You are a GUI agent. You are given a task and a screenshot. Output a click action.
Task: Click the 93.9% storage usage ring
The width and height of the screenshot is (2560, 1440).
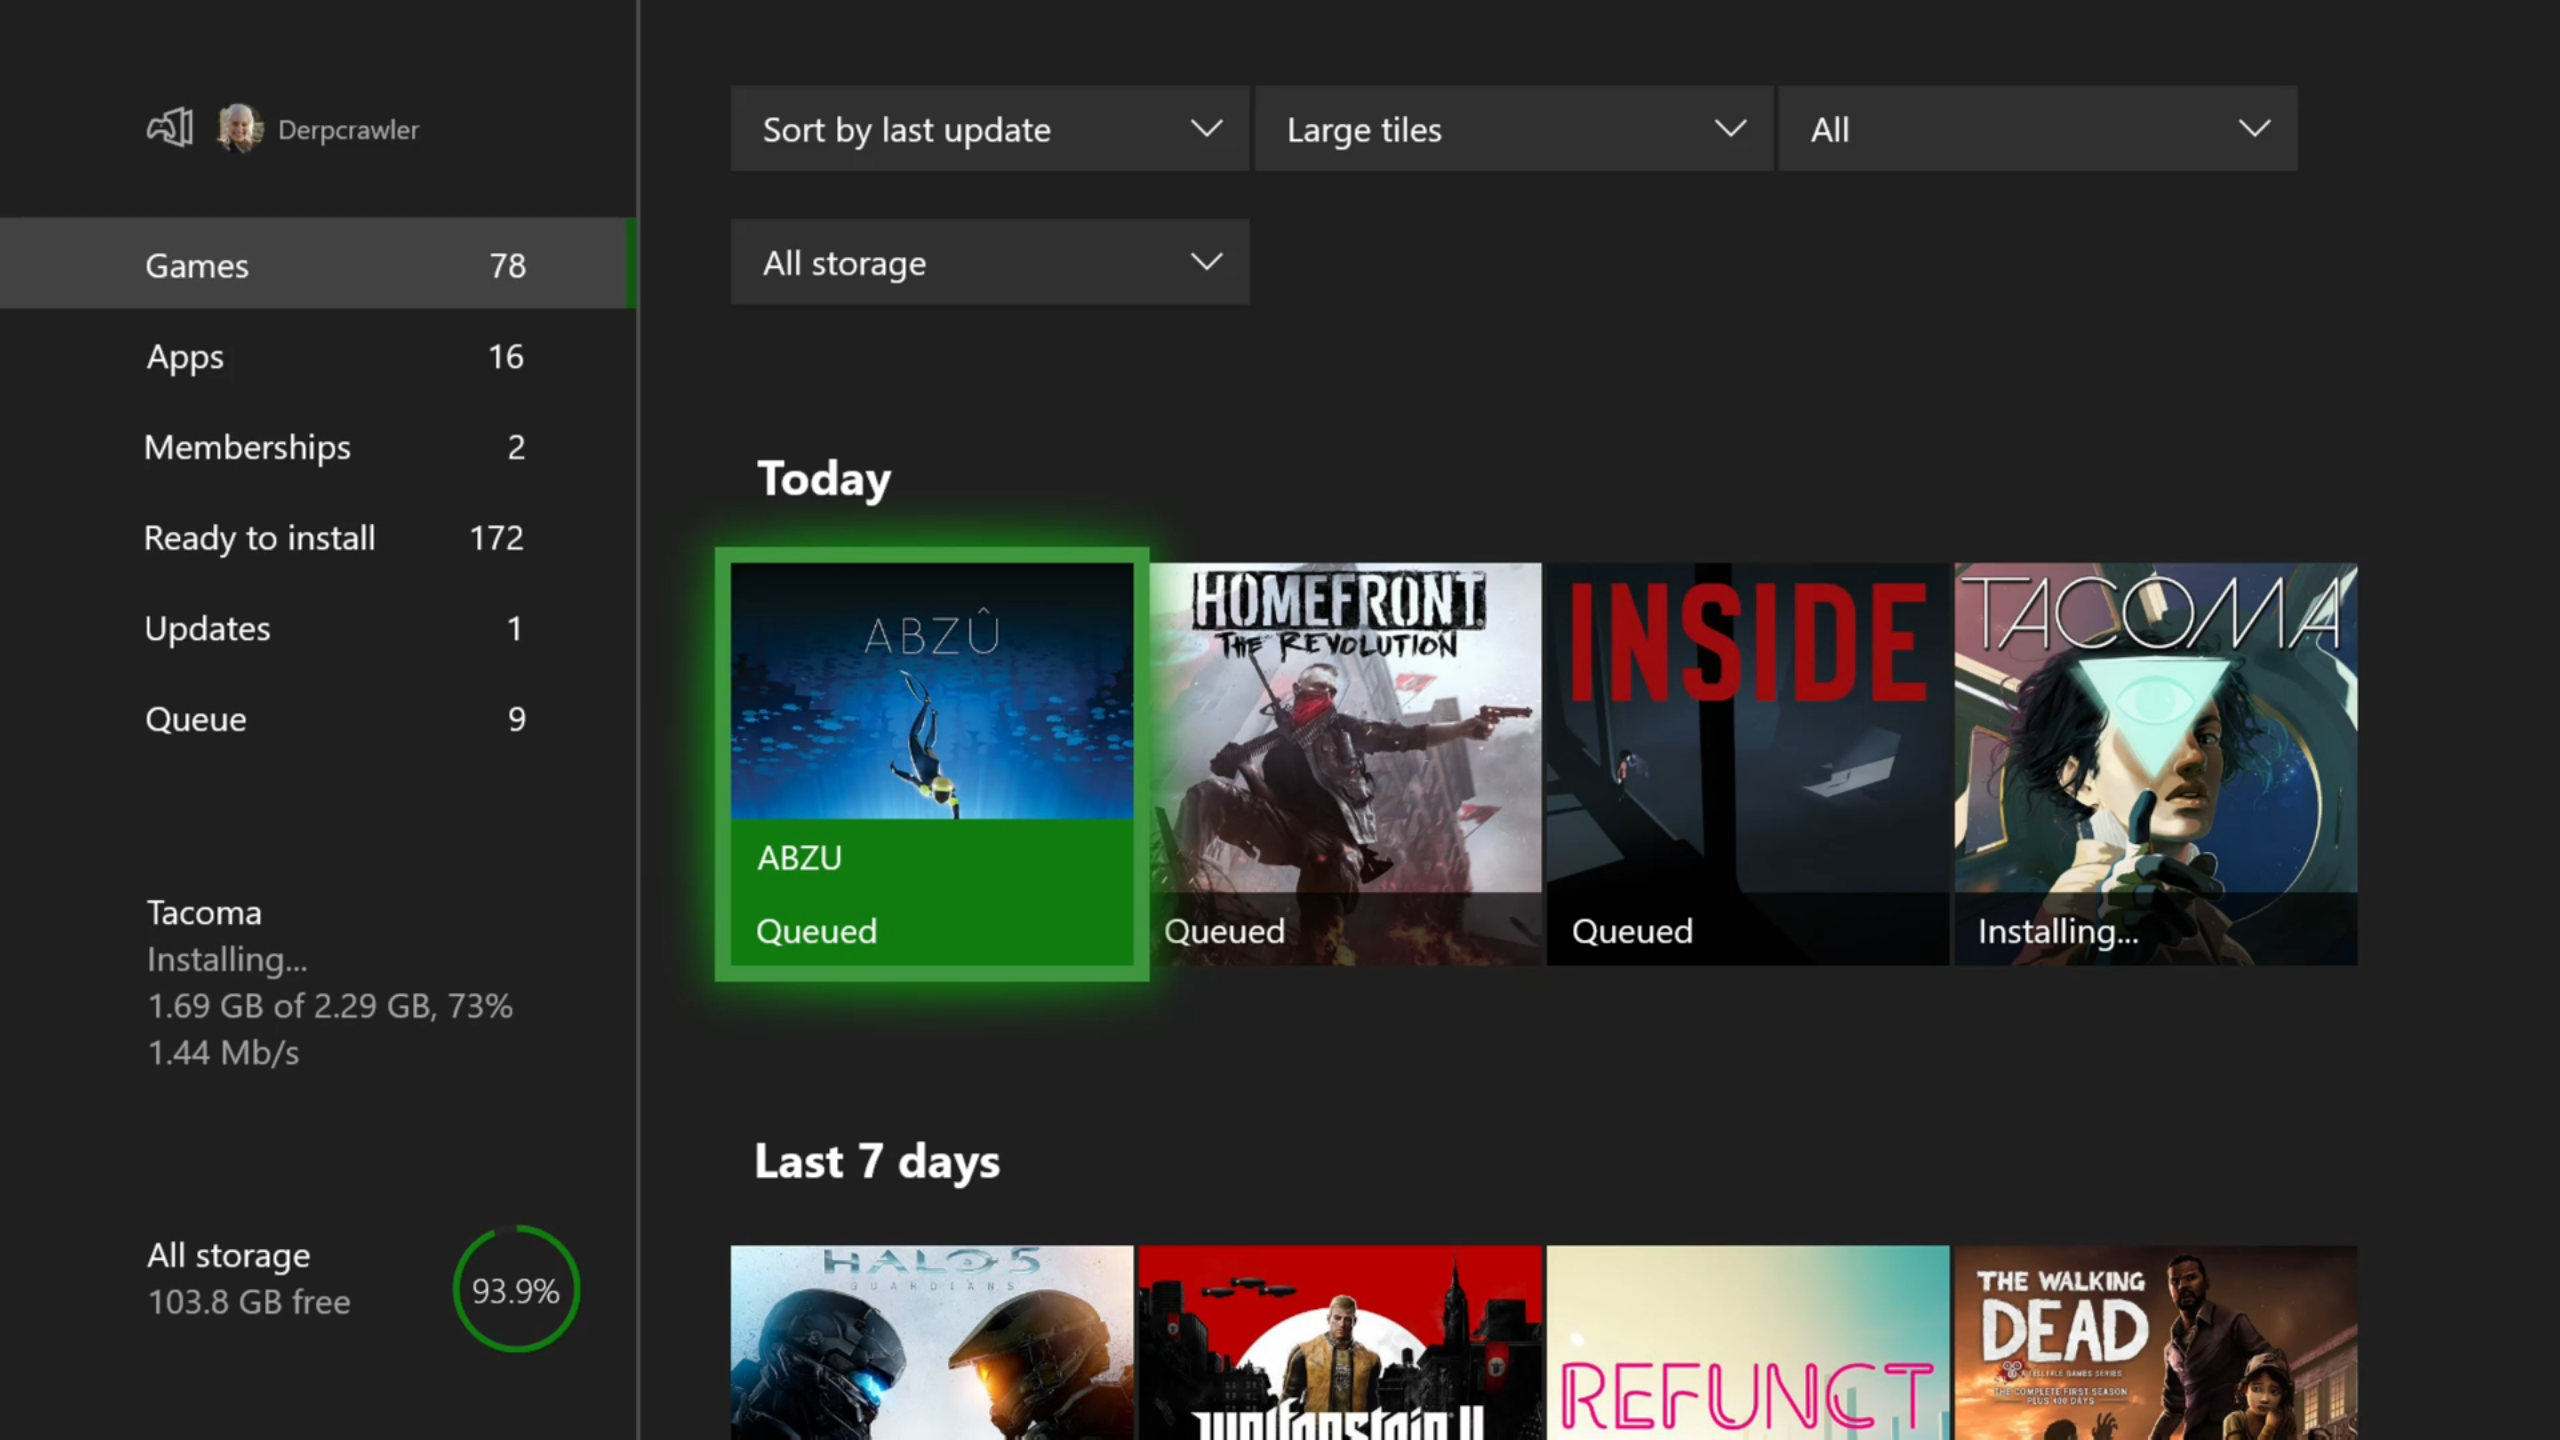click(516, 1289)
